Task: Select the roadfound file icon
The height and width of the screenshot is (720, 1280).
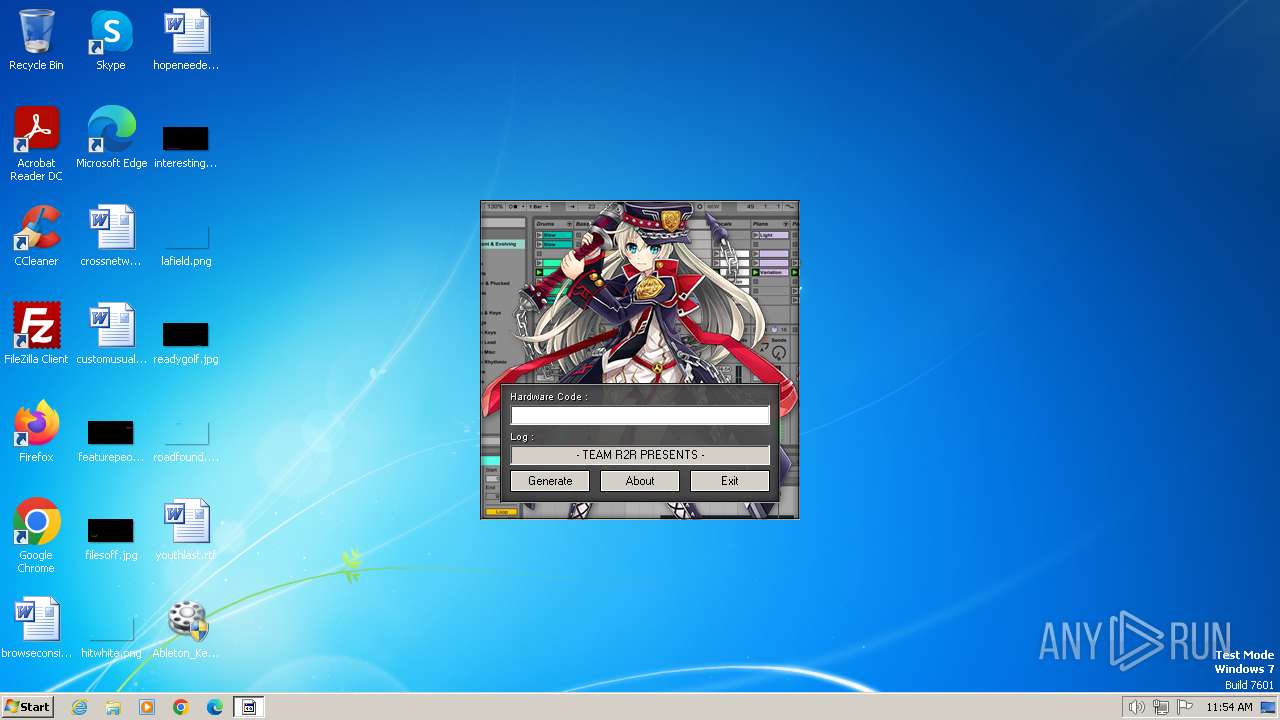Action: [186, 439]
